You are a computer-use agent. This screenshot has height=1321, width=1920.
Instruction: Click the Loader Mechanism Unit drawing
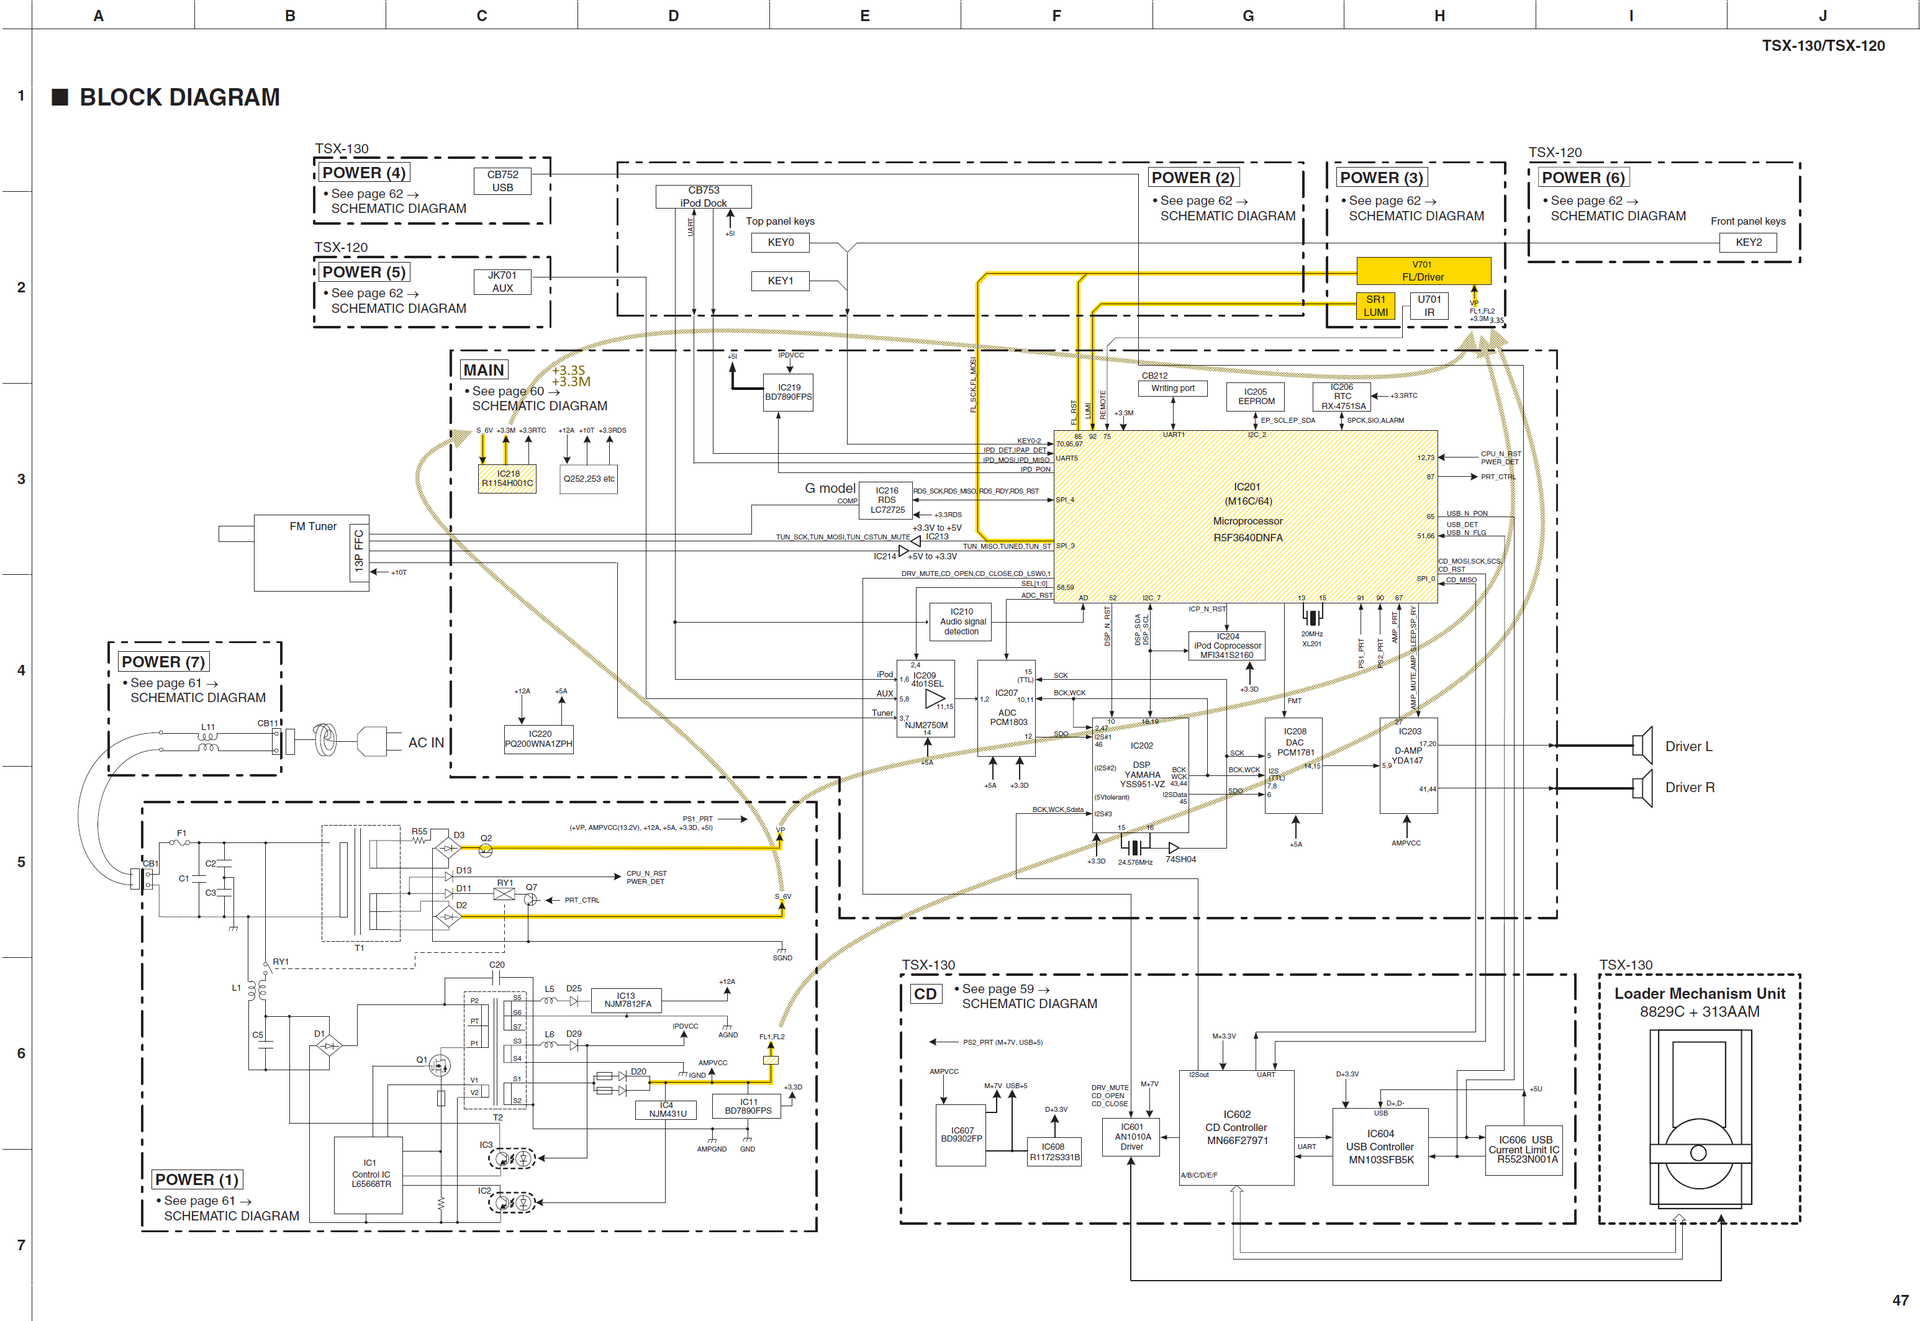(1699, 1120)
